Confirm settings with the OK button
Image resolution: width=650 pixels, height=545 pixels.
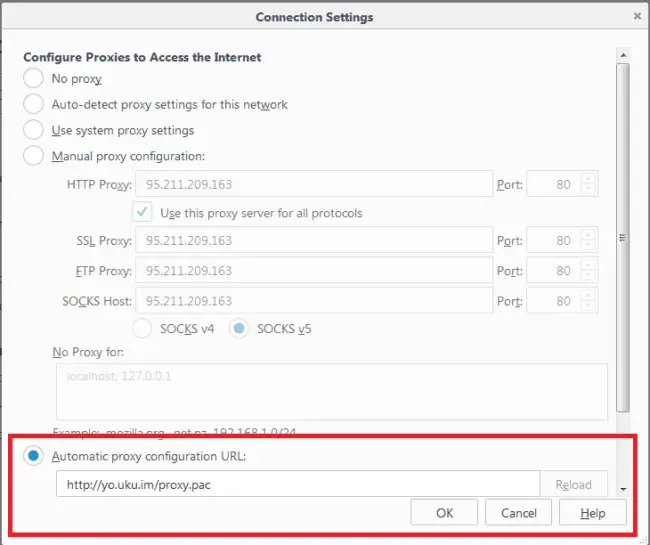click(444, 513)
